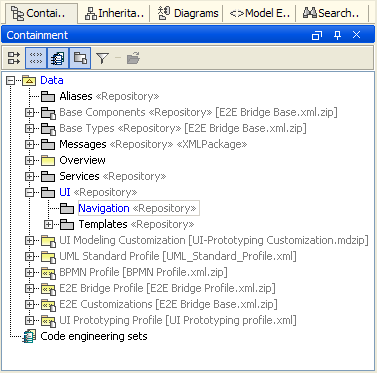
Task: Switch to the Inheritance tab
Action: [x=115, y=13]
